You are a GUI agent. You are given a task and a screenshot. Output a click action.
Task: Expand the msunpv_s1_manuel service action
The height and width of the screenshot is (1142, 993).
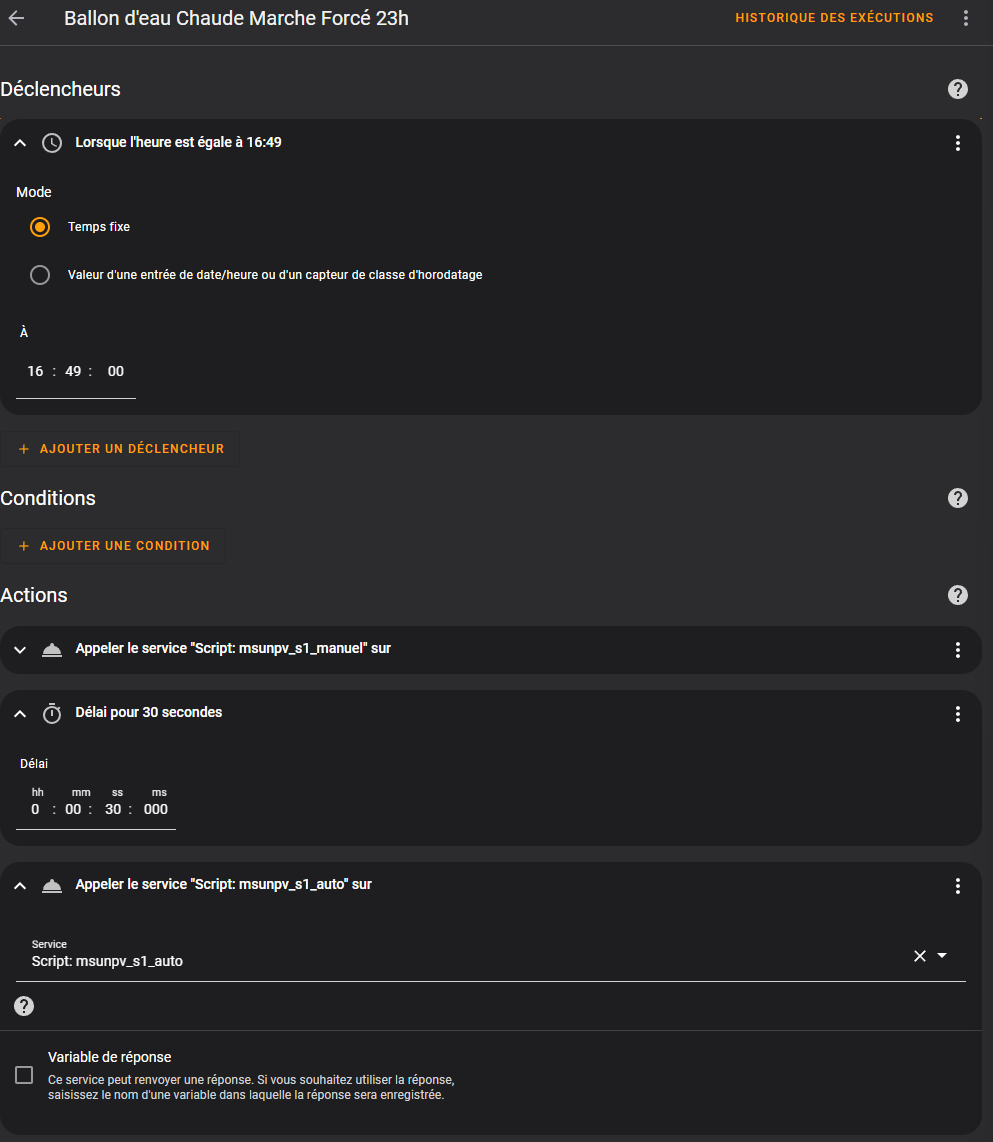(x=20, y=650)
